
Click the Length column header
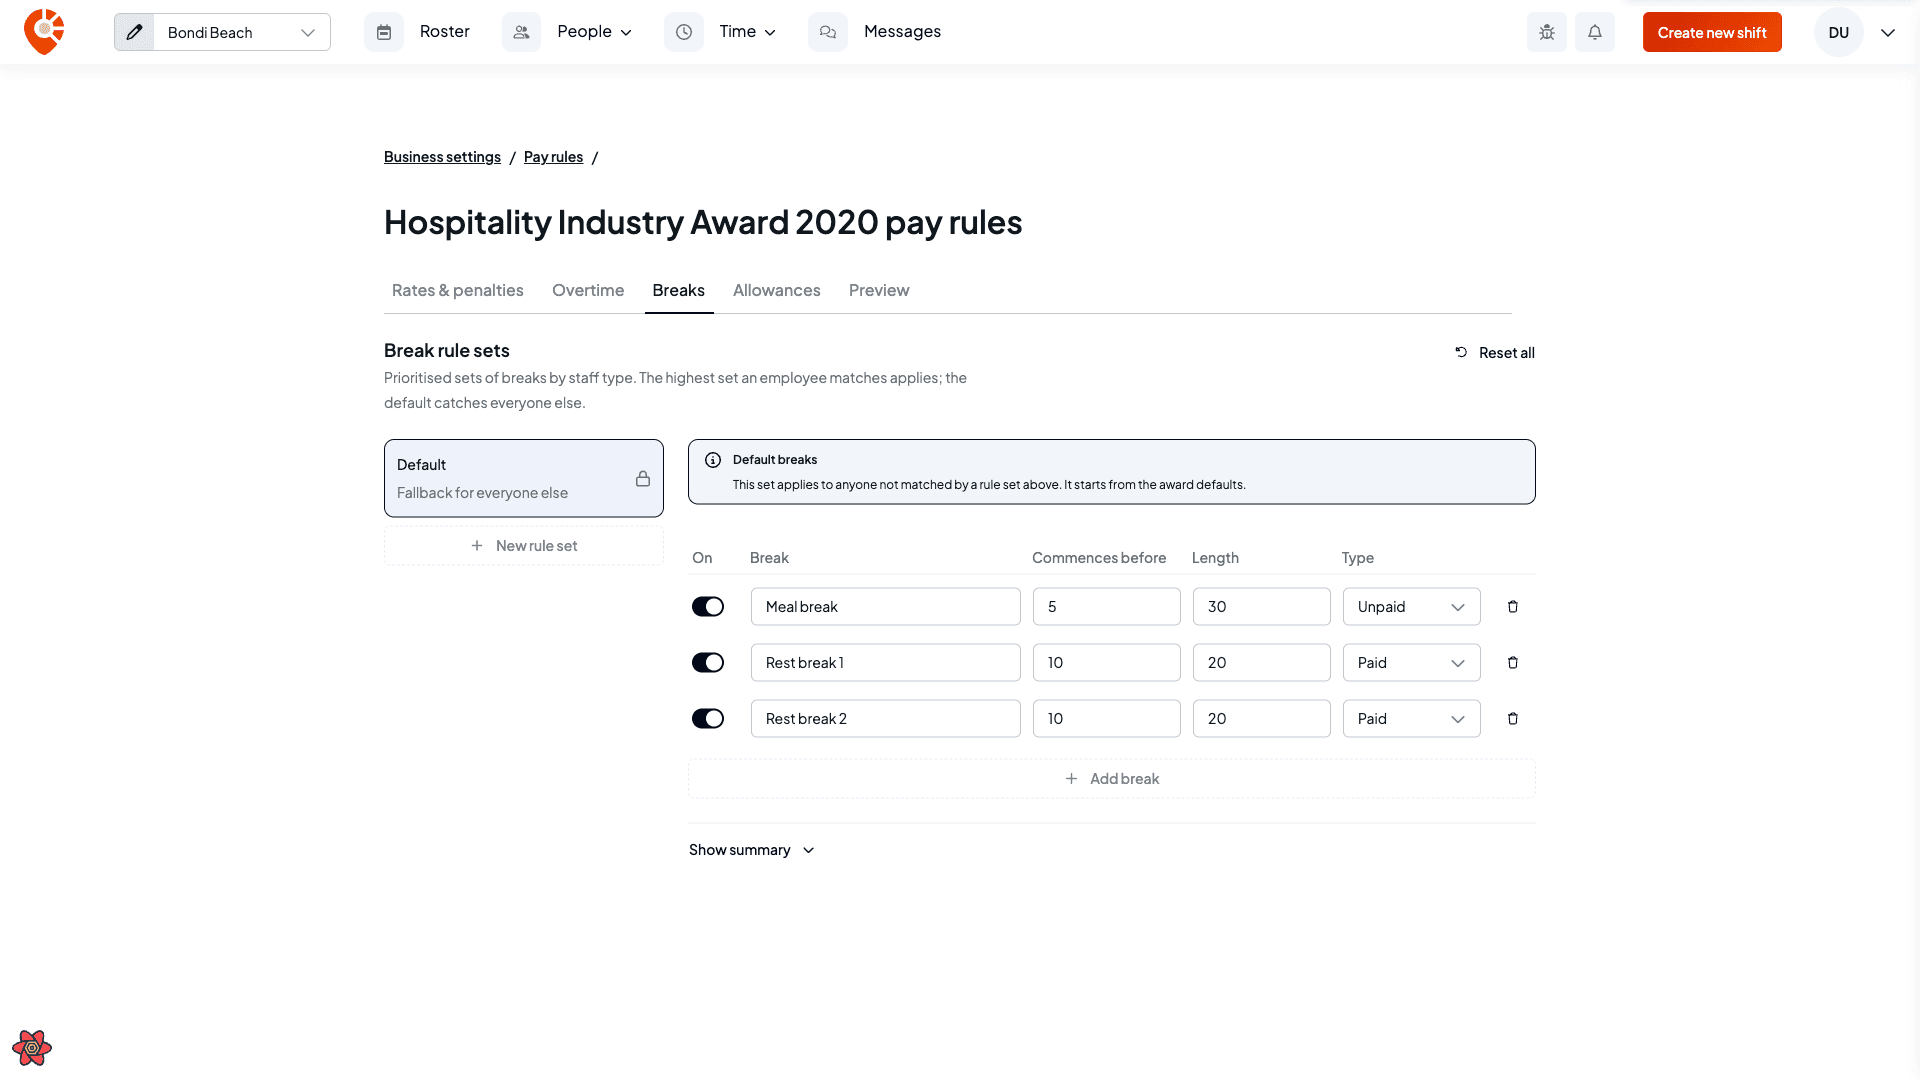pyautogui.click(x=1215, y=558)
